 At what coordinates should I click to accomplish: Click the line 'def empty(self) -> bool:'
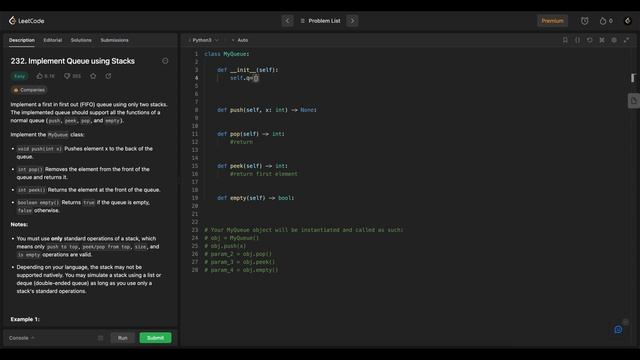pos(256,198)
